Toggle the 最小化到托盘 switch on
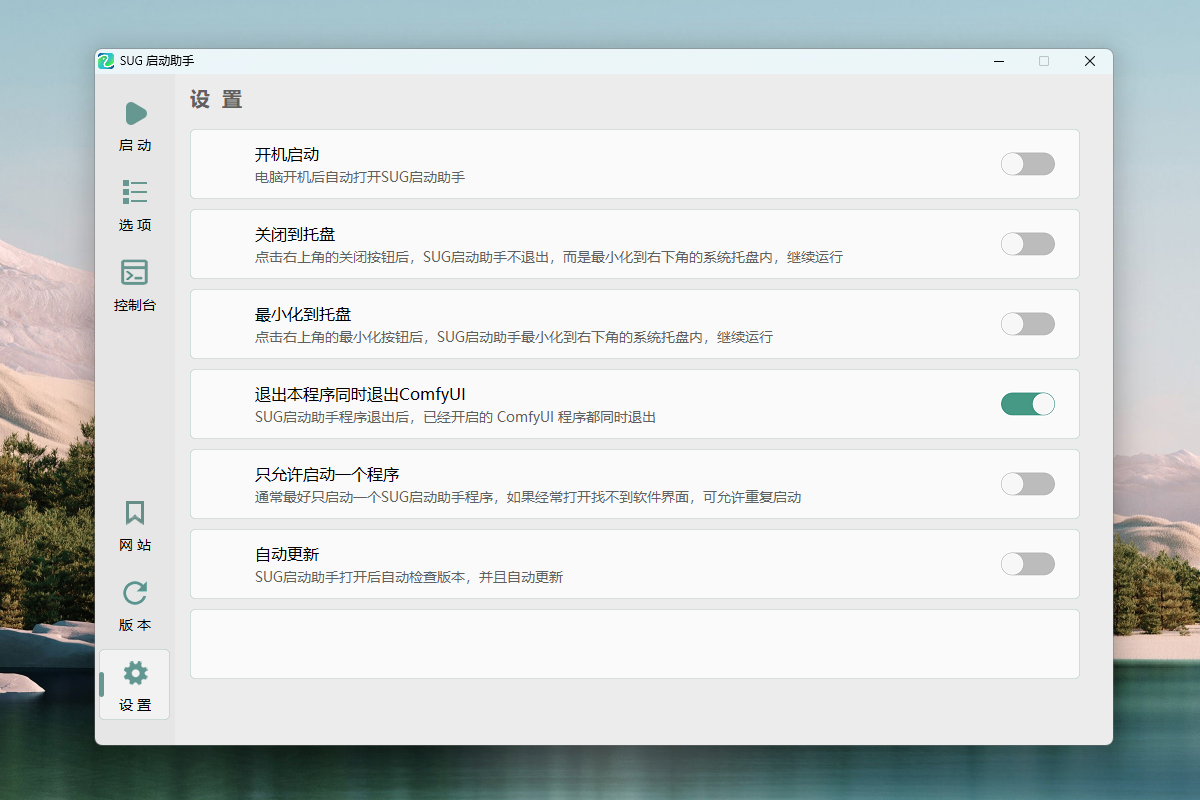Image resolution: width=1200 pixels, height=800 pixels. pyautogui.click(x=1027, y=324)
